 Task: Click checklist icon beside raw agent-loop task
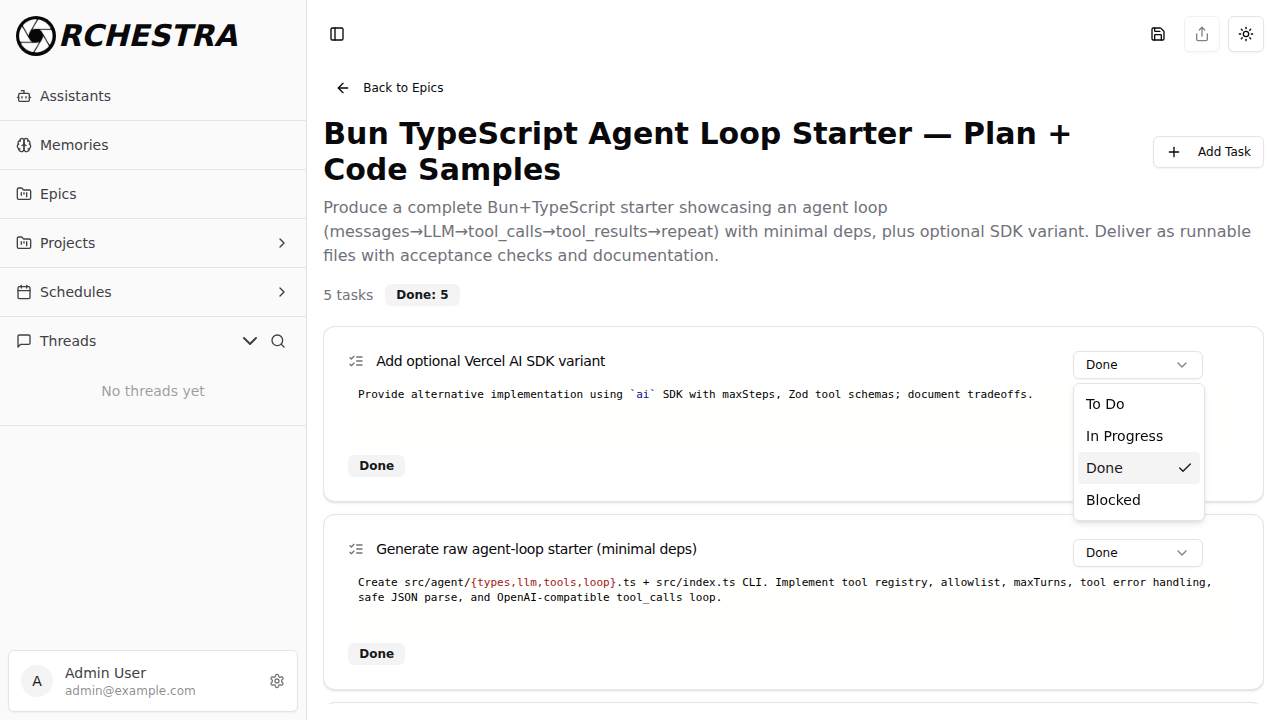point(356,549)
